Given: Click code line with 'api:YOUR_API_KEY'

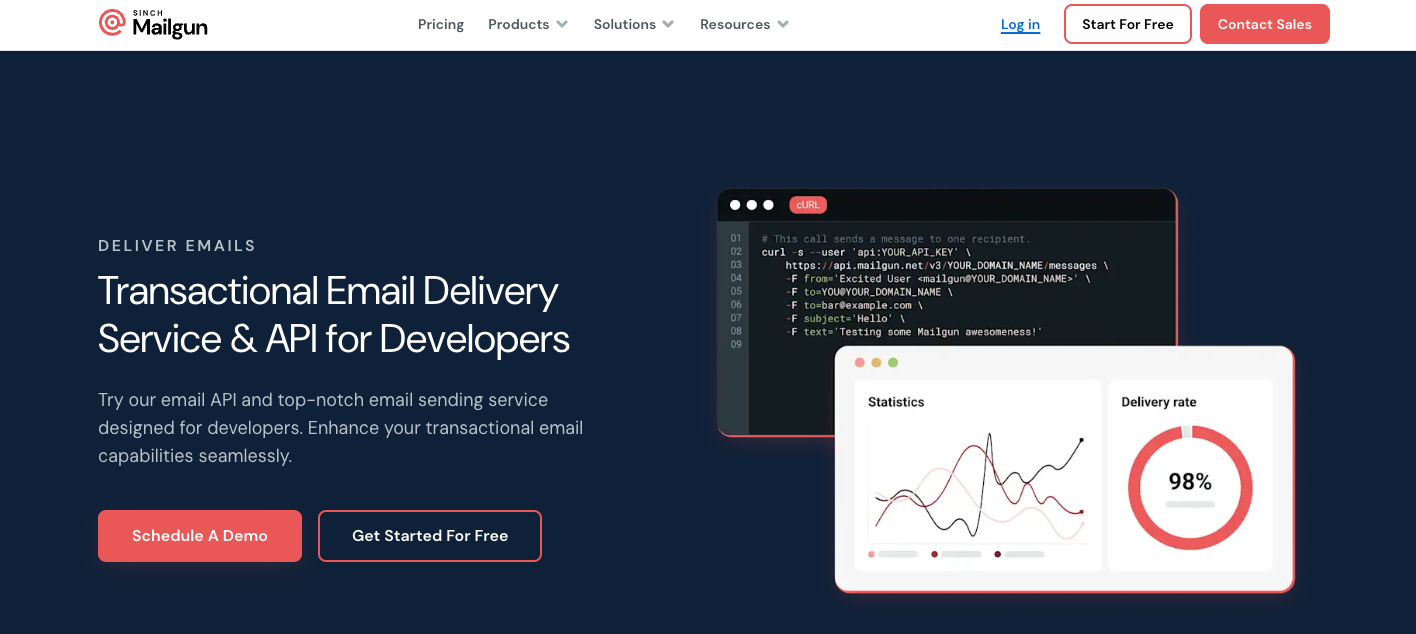Looking at the screenshot, I should [x=866, y=252].
